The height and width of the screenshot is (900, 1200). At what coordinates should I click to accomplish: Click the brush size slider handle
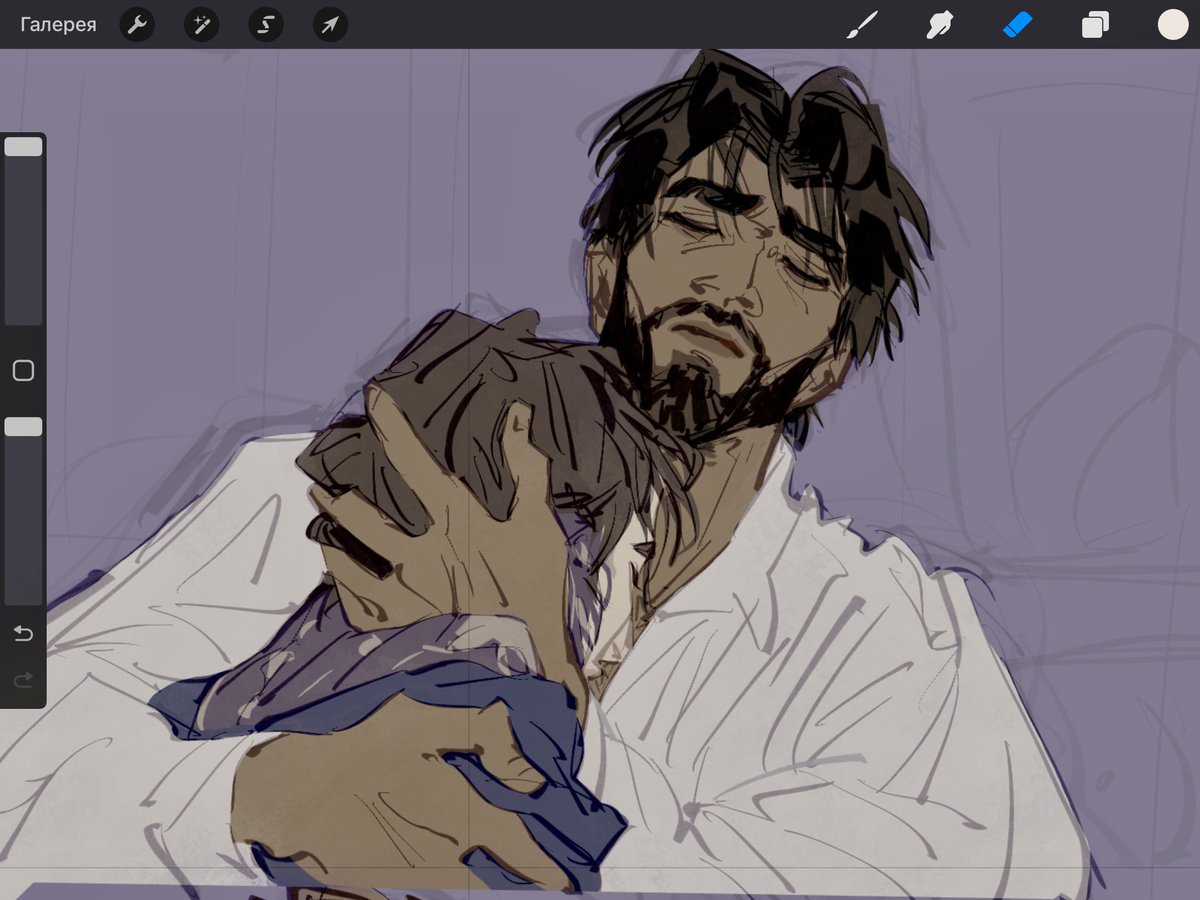click(x=23, y=147)
